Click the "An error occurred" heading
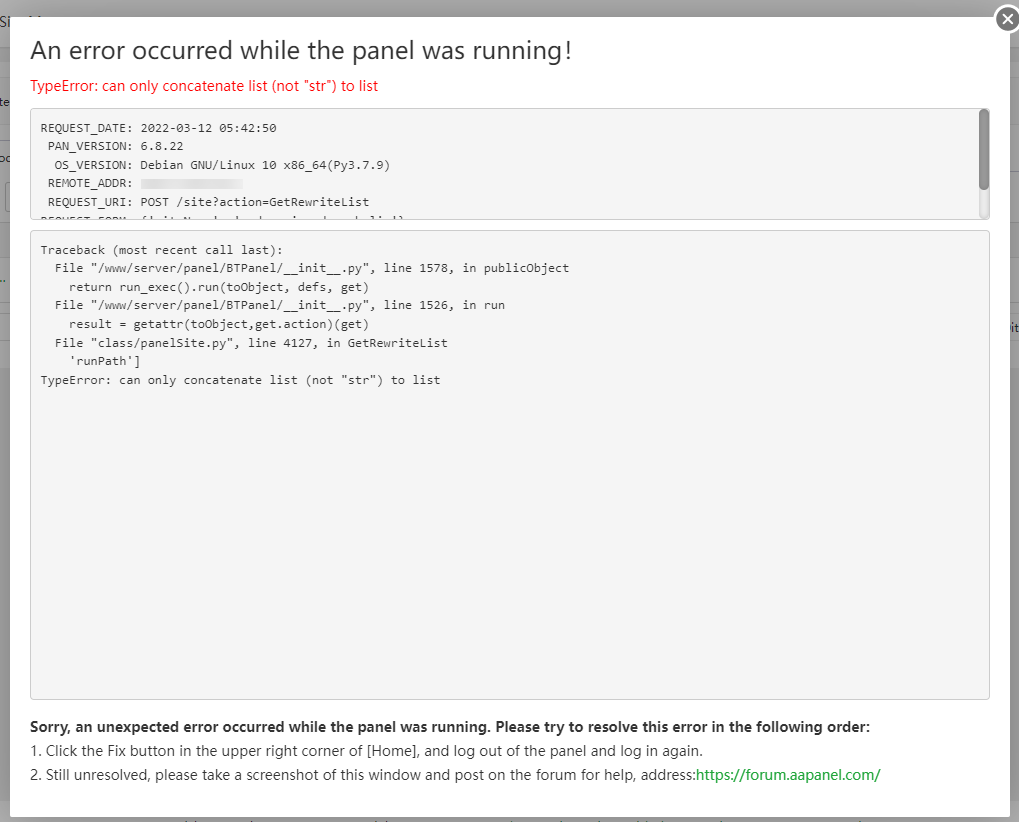The width and height of the screenshot is (1019, 822). pos(301,51)
